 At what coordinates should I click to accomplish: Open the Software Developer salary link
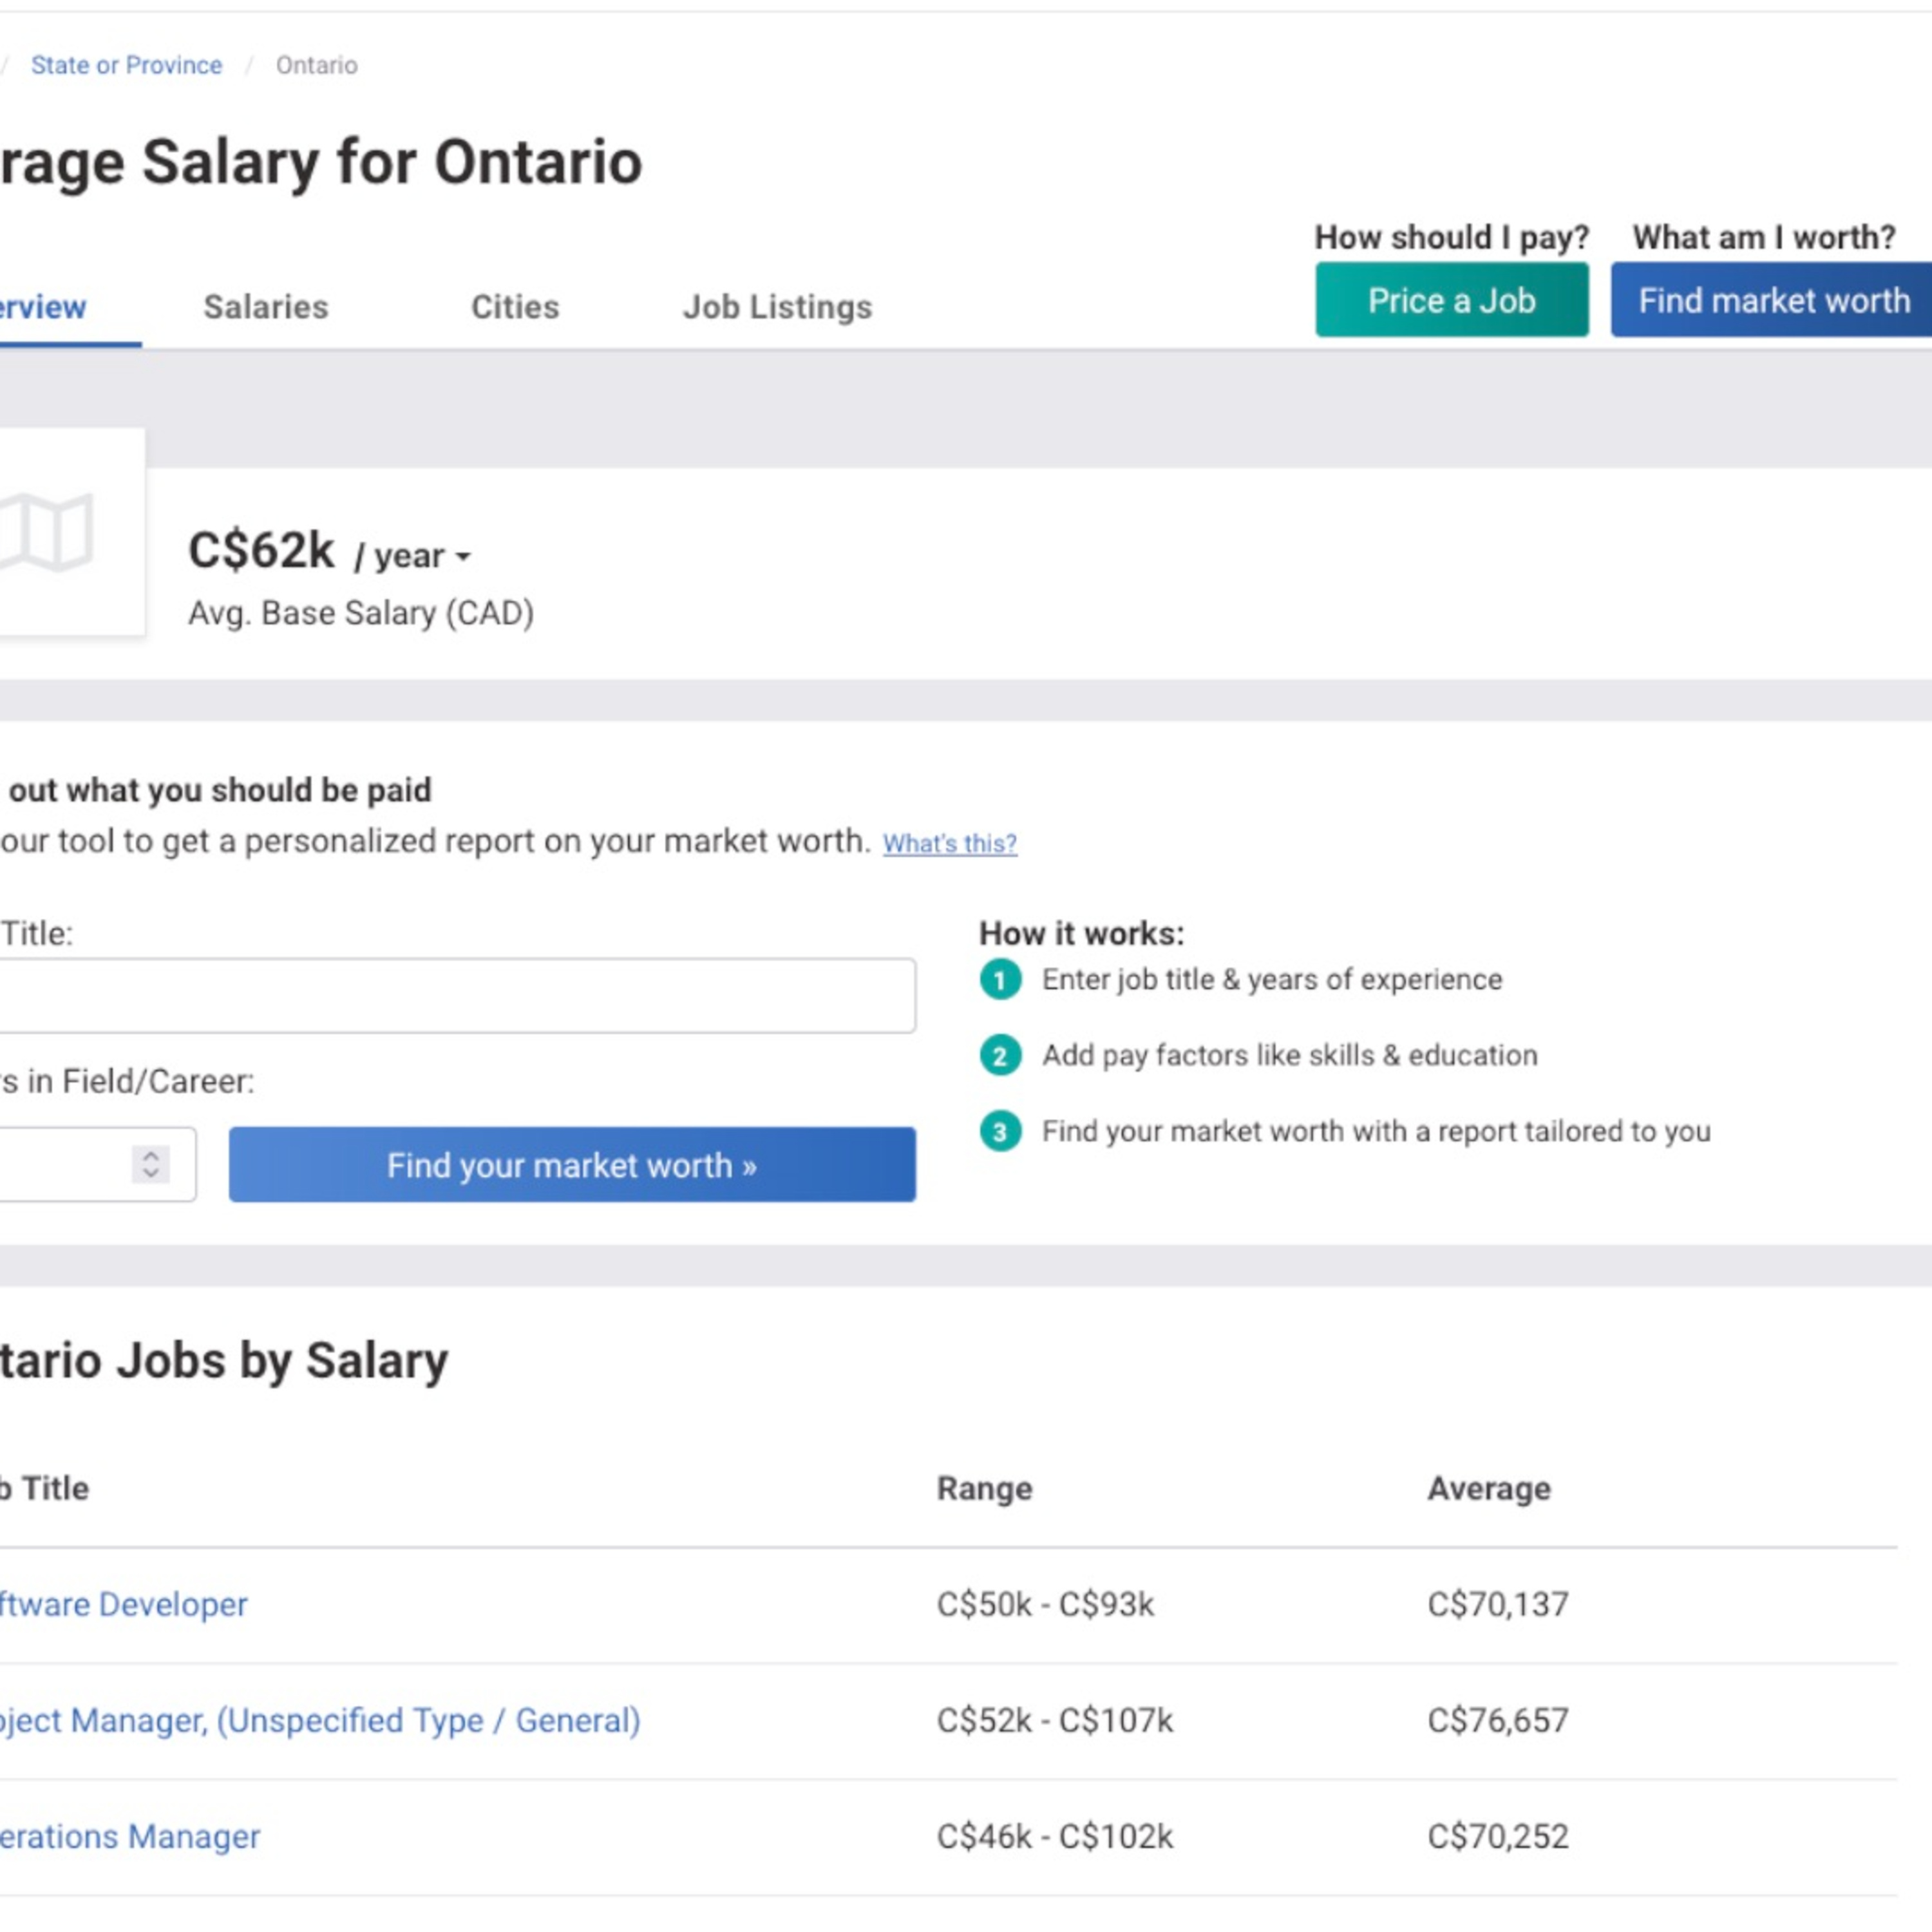tap(122, 1604)
